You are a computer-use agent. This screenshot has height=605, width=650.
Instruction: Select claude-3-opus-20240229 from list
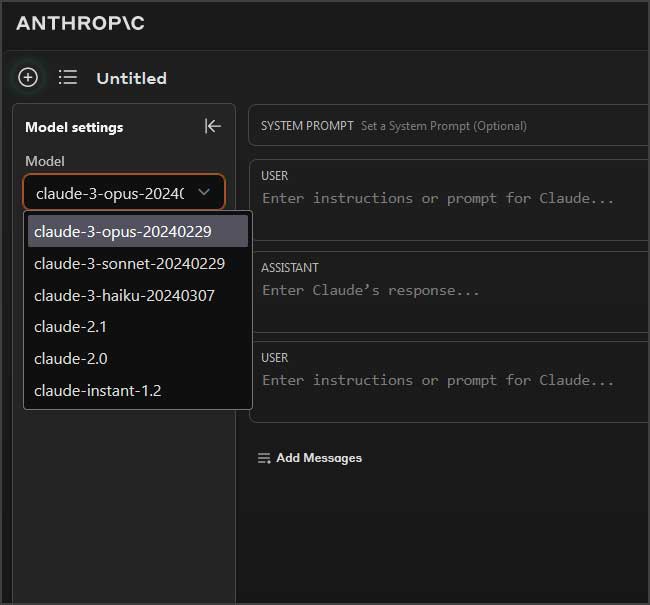point(138,231)
